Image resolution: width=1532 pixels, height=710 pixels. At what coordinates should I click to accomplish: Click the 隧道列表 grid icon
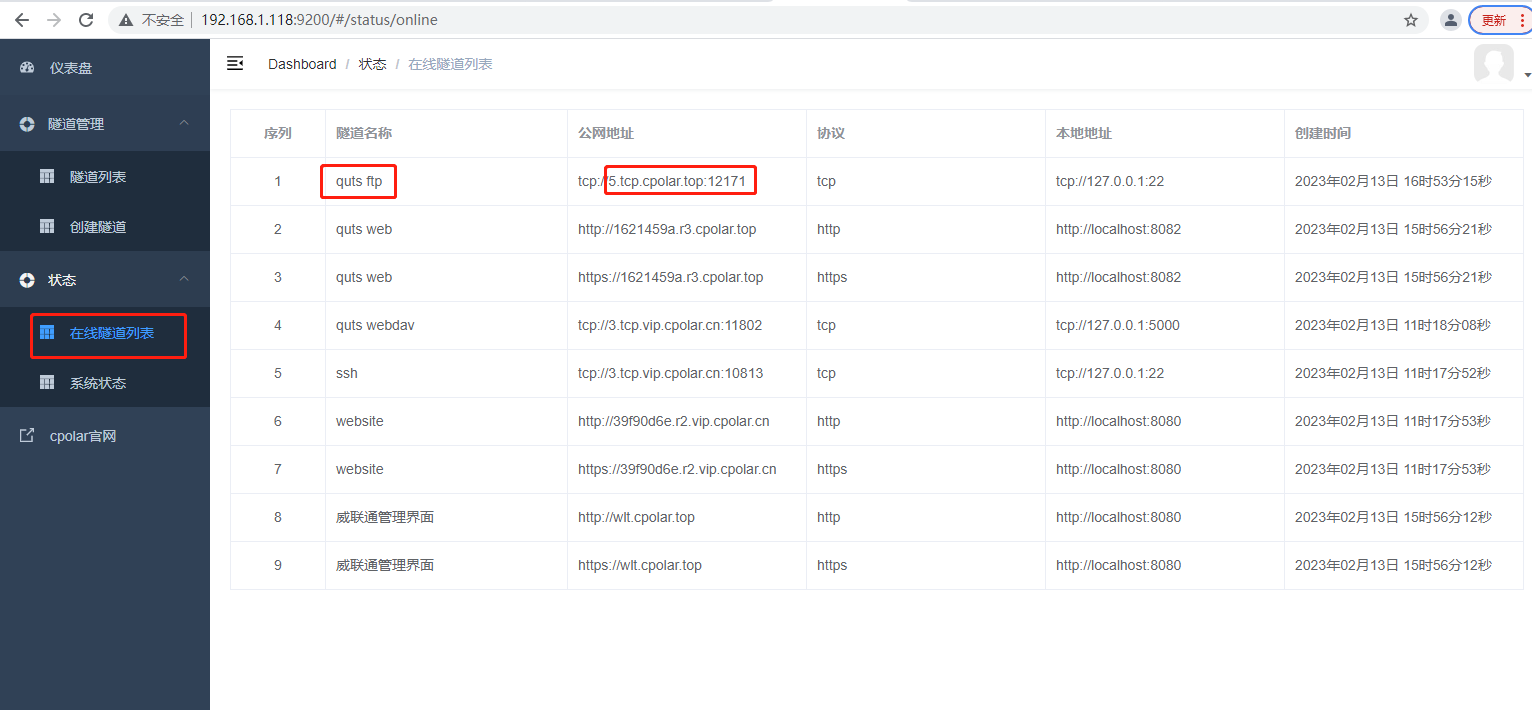click(47, 176)
